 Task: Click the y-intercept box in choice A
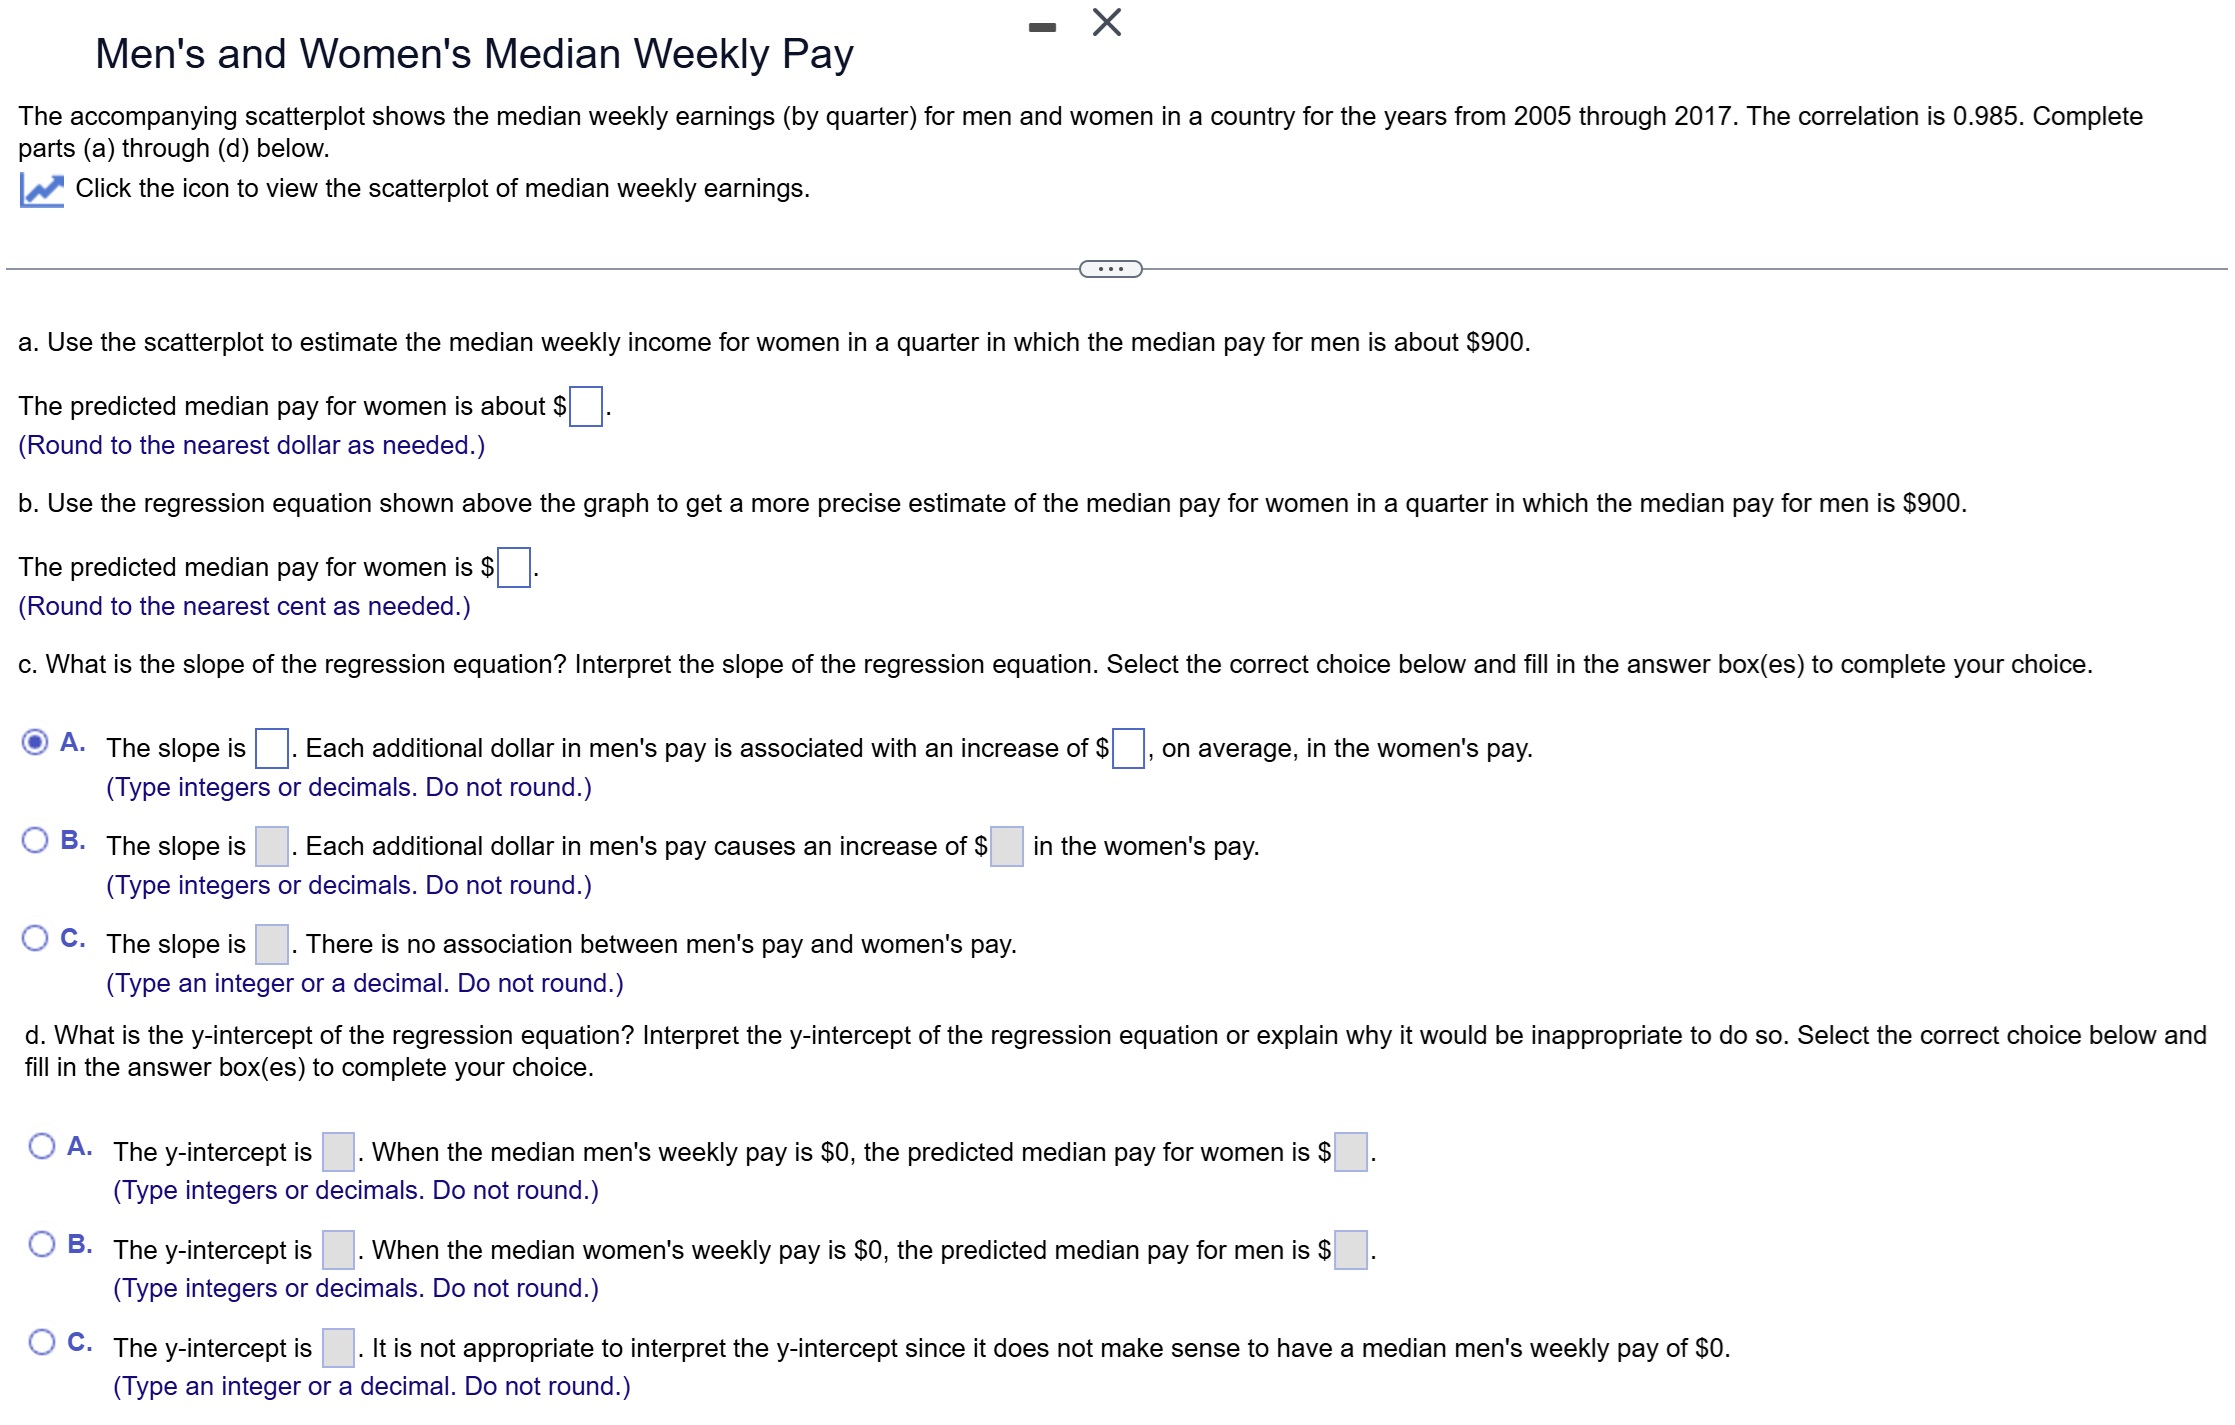336,1151
